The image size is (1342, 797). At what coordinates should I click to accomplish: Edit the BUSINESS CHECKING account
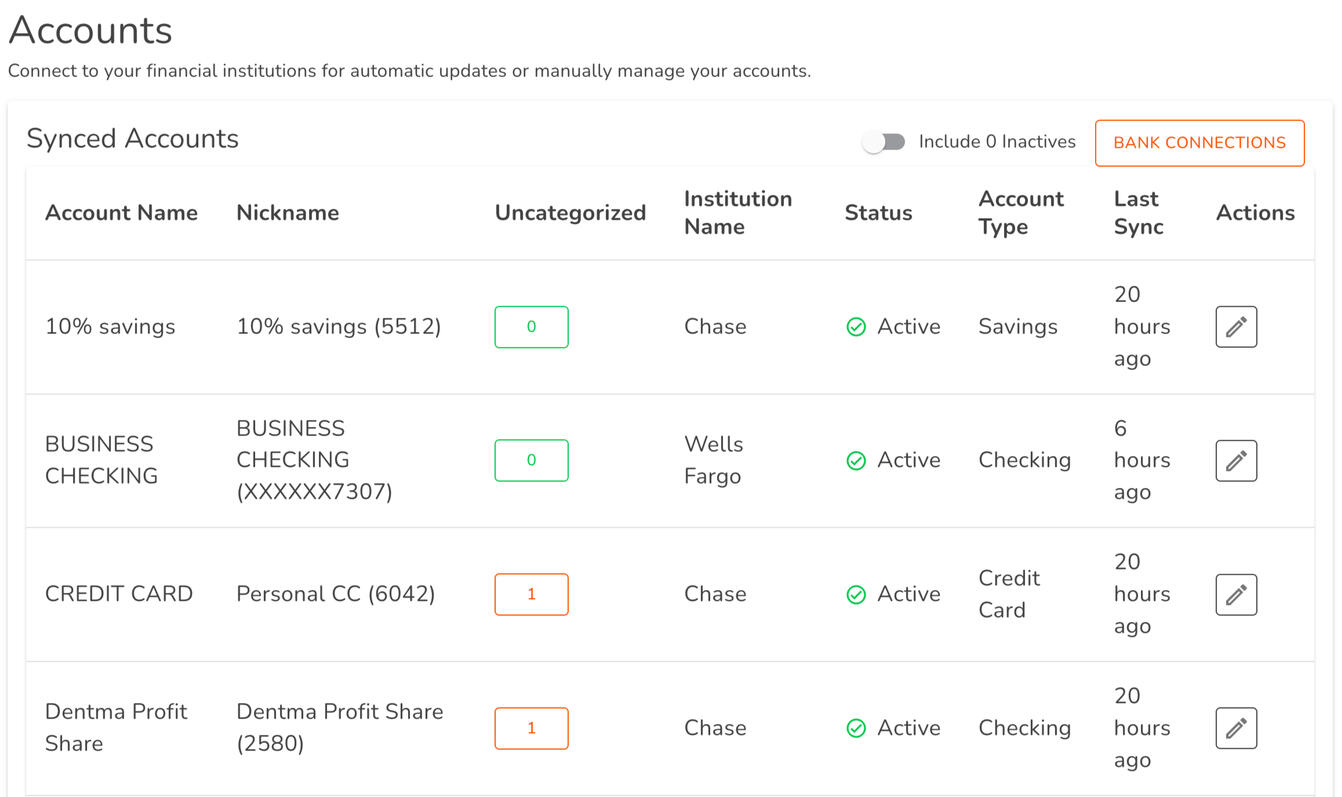1236,461
